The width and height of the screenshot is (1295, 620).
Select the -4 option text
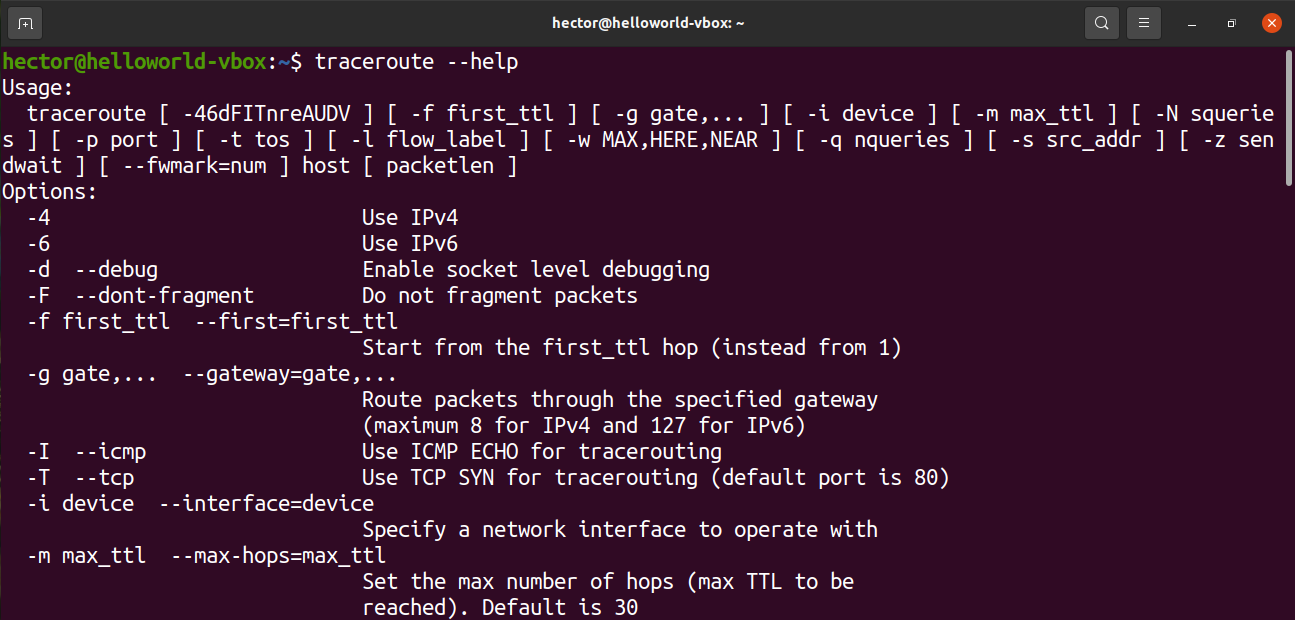point(38,217)
